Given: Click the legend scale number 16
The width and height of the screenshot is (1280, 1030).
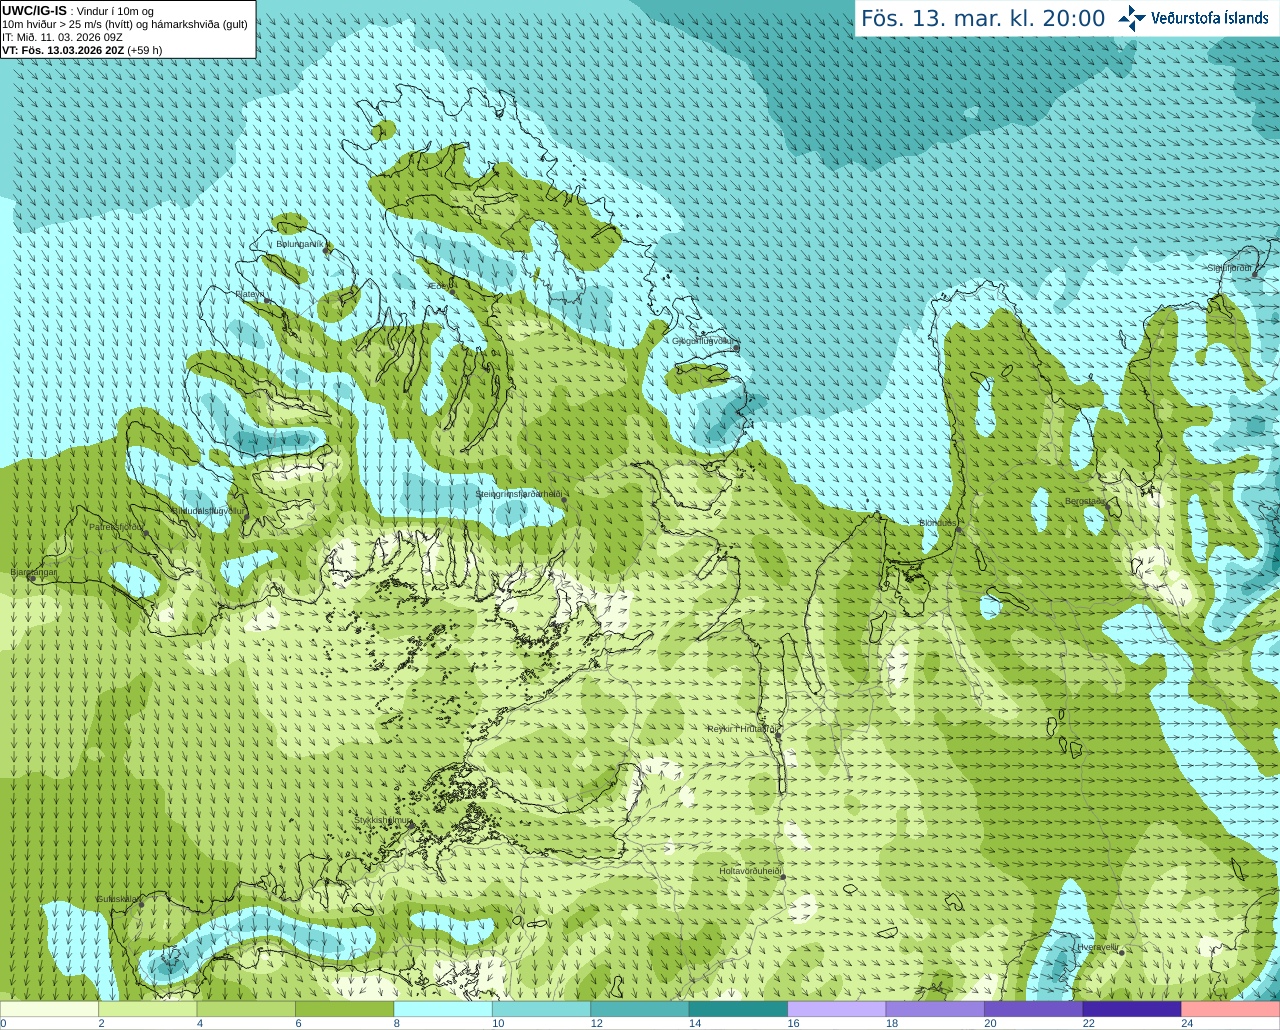Looking at the screenshot, I should pos(793,1023).
